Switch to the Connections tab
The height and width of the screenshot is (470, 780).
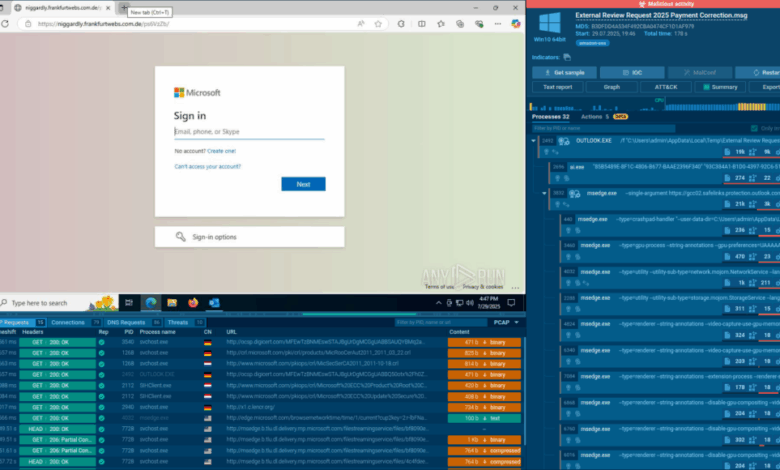tap(76, 322)
